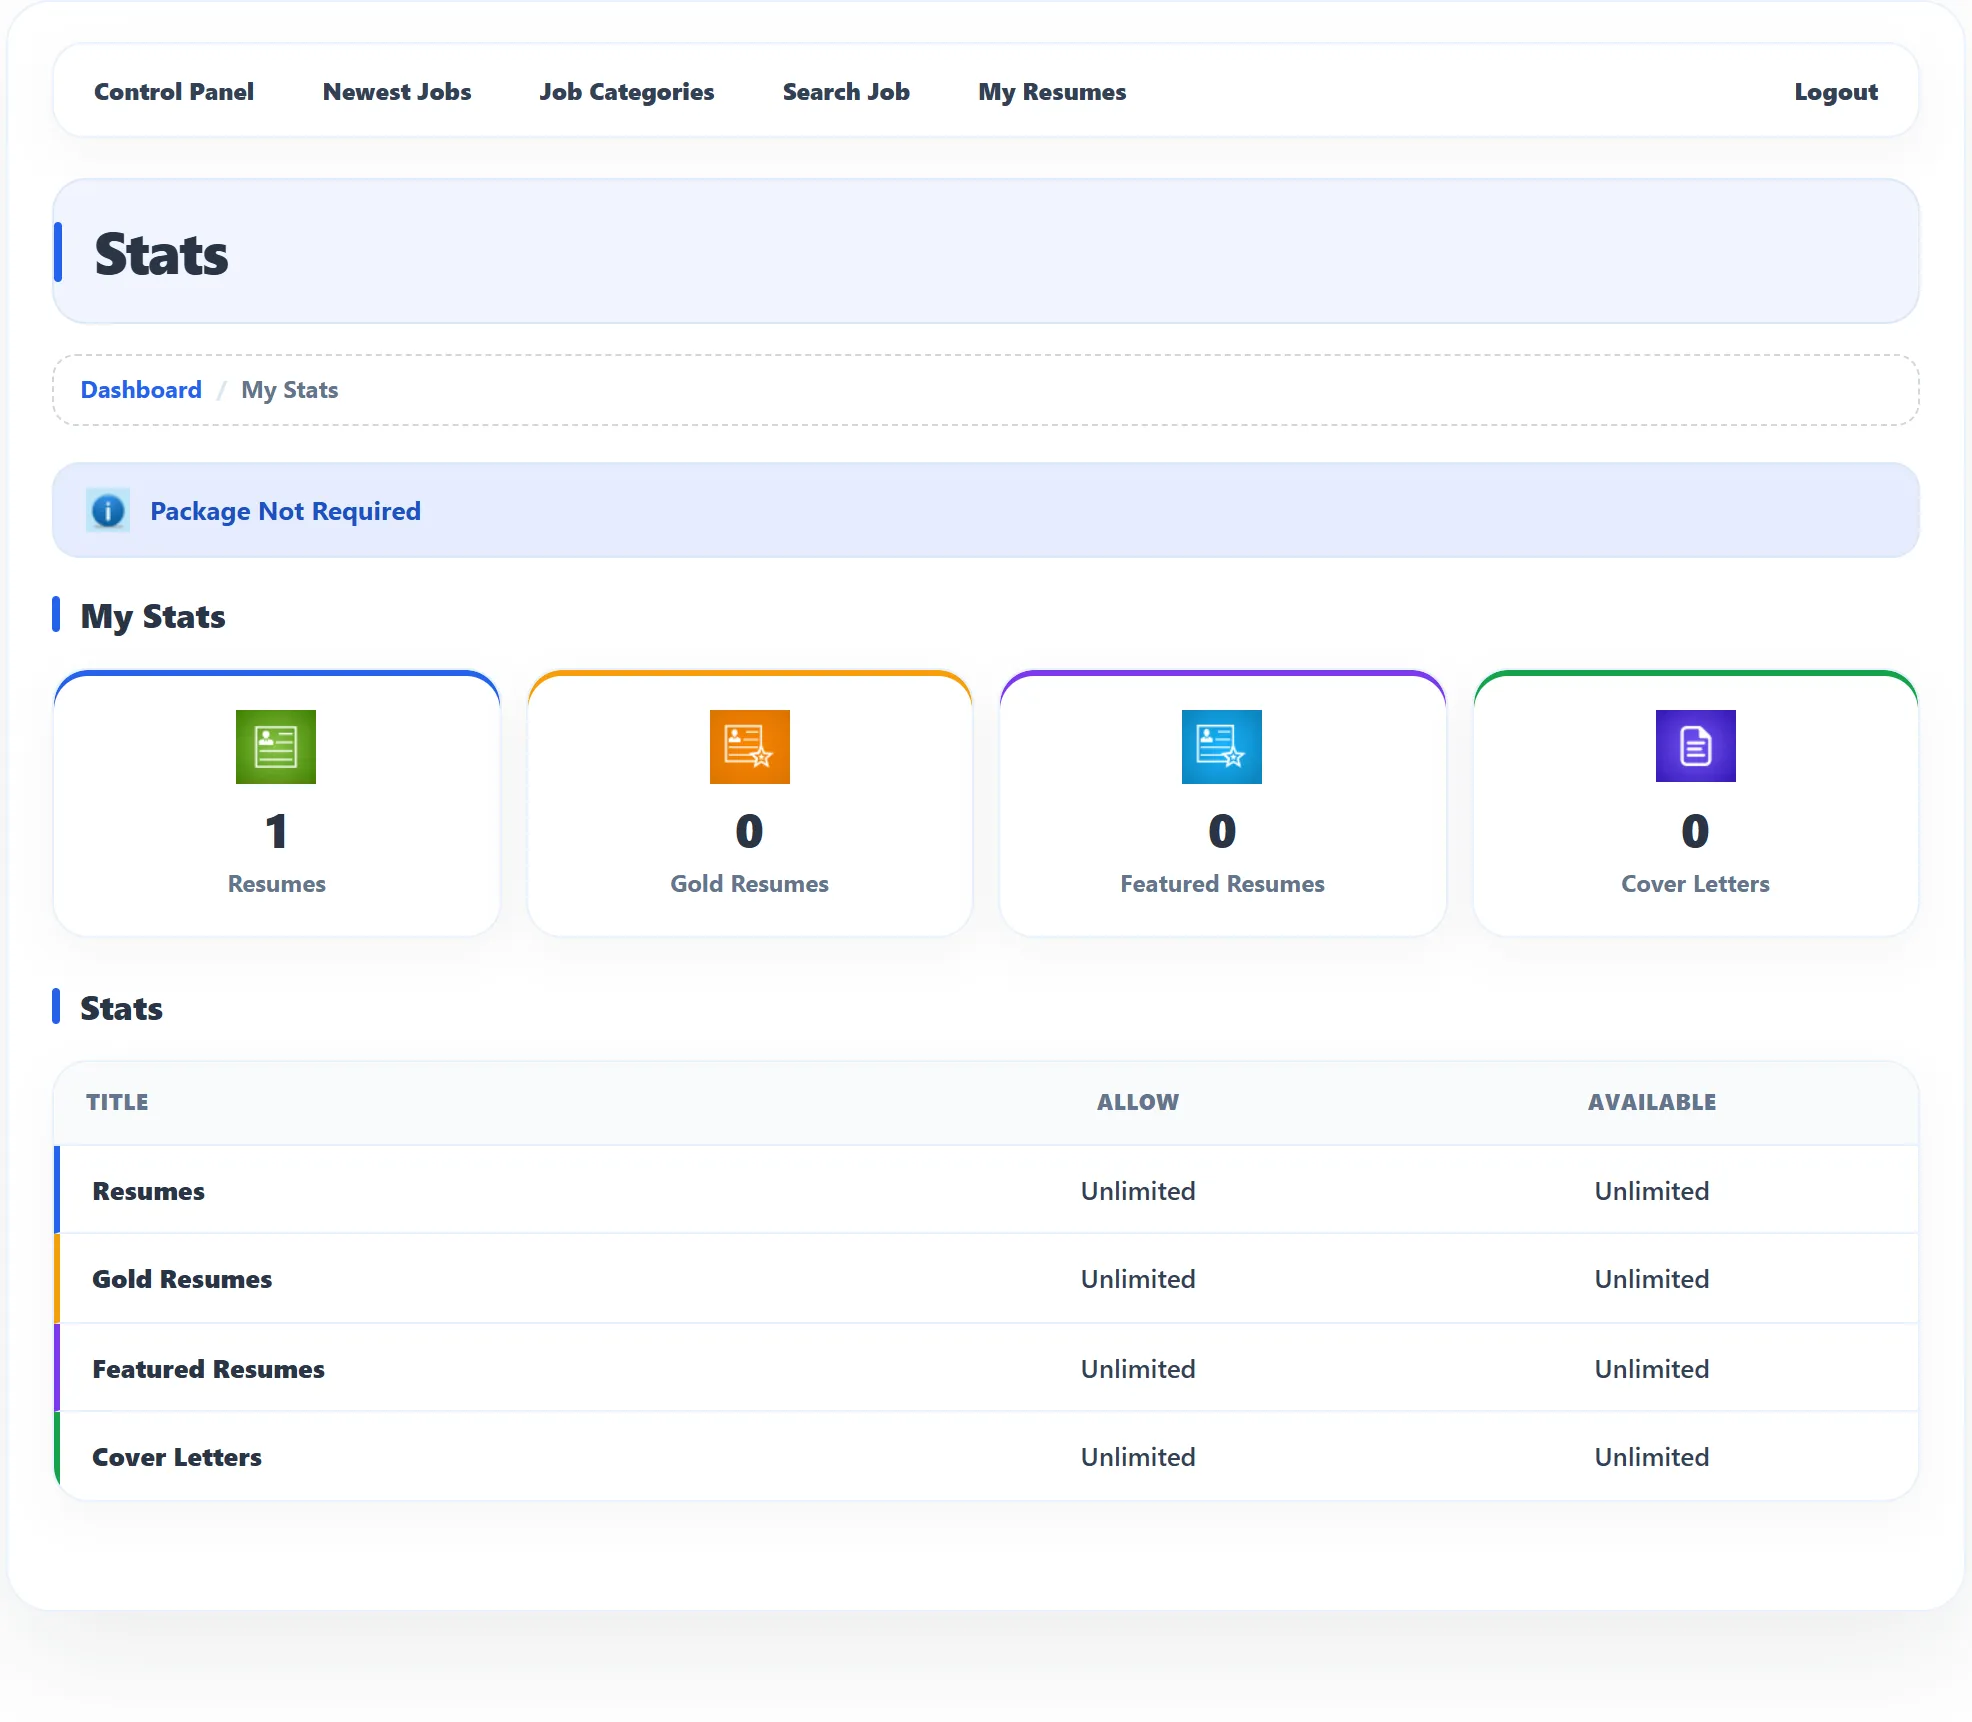Click Available value Unlimited in Featured Resumes row
The image size is (1972, 1722).
tap(1652, 1369)
